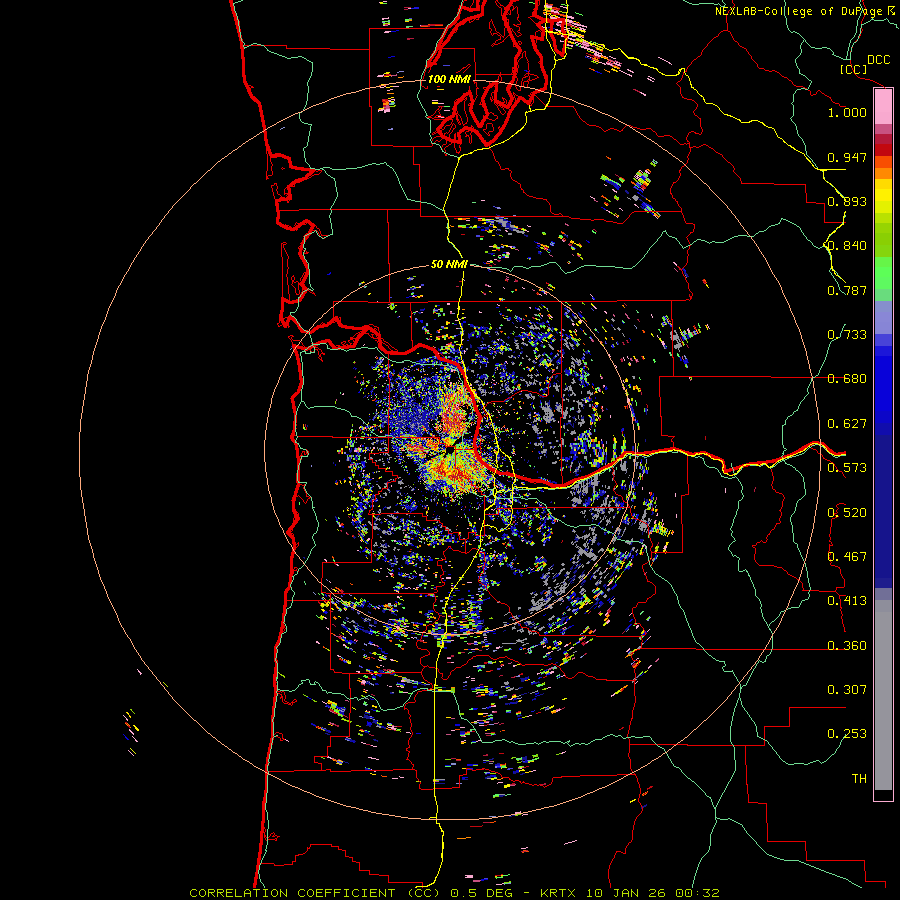Click the 0.467 scale value

pyautogui.click(x=847, y=557)
